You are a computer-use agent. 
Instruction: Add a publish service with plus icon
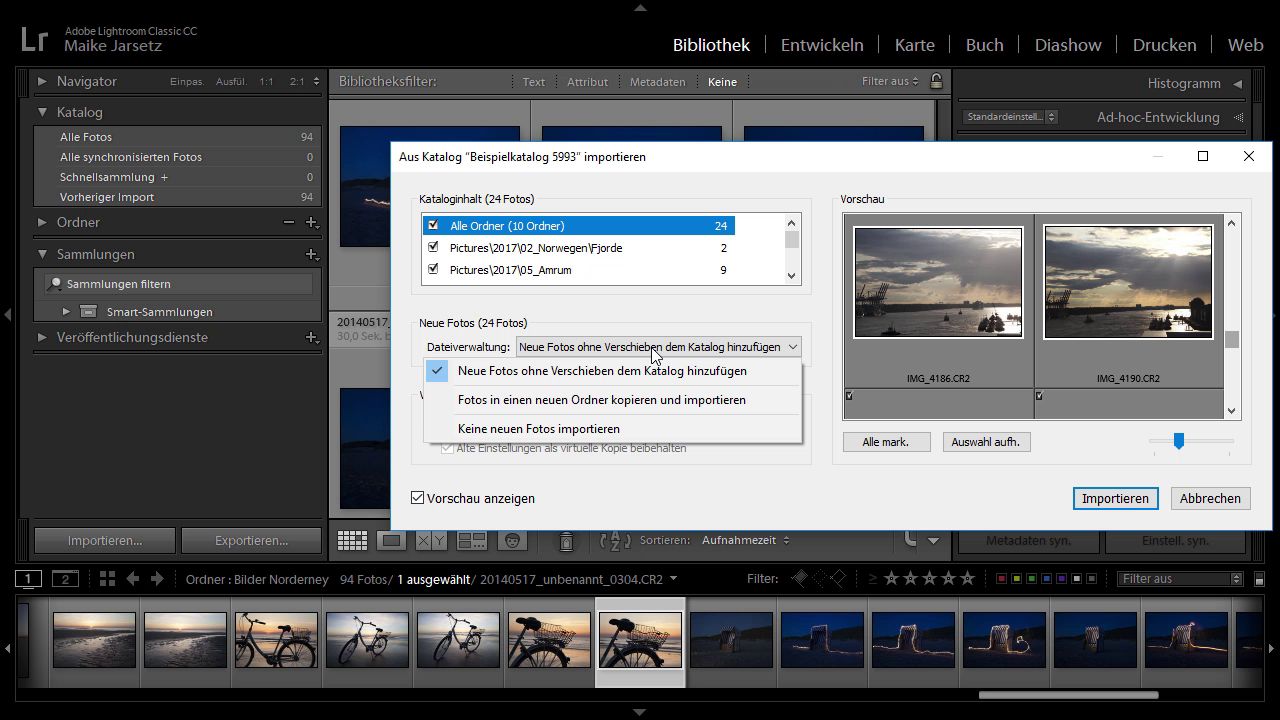(311, 337)
